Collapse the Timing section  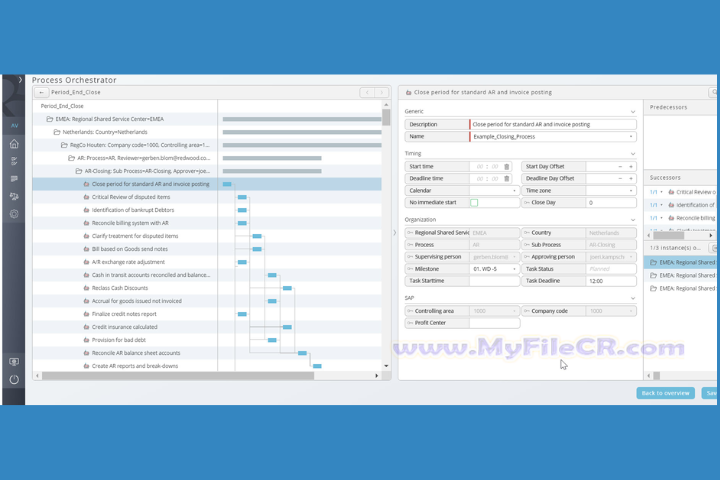point(633,154)
